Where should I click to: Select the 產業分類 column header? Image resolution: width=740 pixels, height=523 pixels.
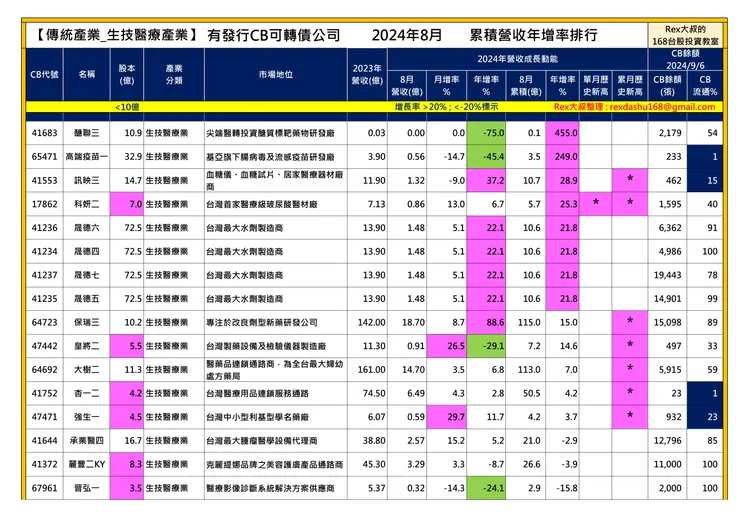coord(174,75)
